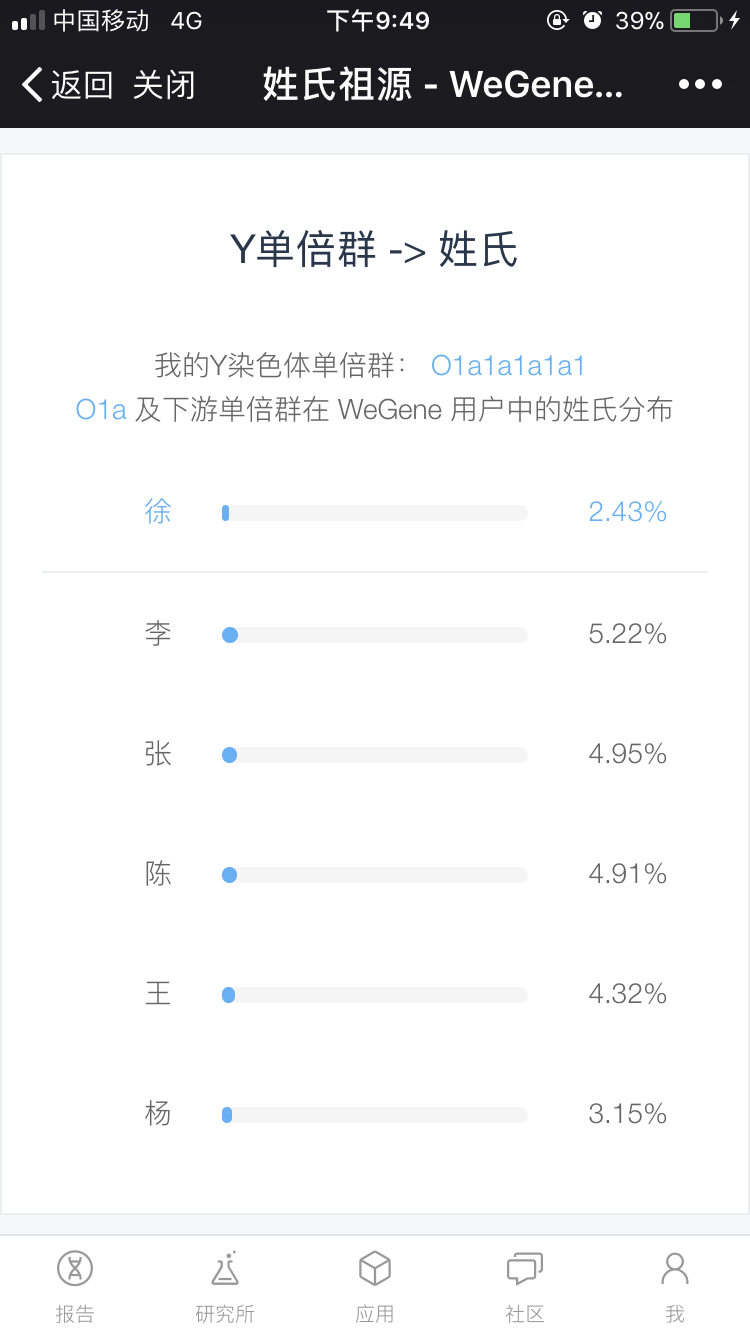
Task: Click the 陈 surname progress bar
Action: click(375, 874)
